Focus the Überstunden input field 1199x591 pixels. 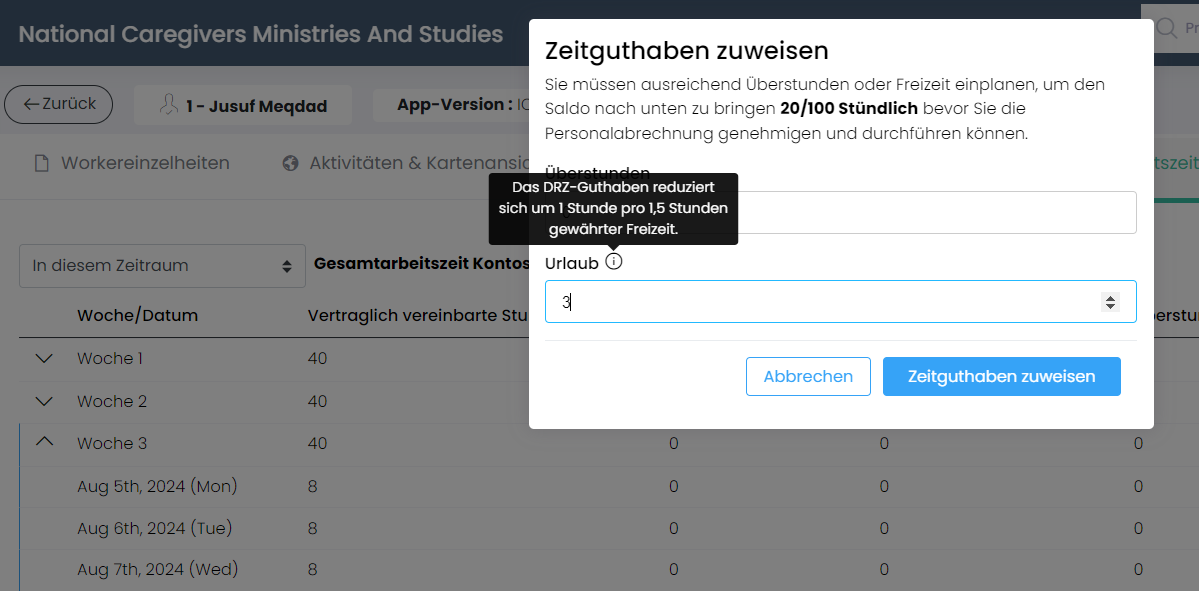click(x=840, y=213)
